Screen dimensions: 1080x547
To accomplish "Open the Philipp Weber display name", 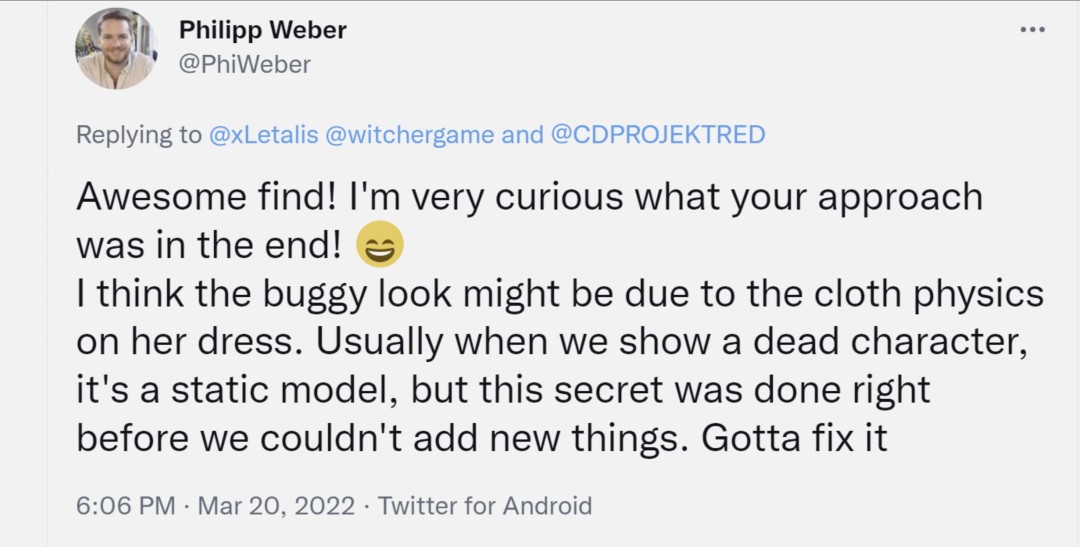I will coord(263,30).
